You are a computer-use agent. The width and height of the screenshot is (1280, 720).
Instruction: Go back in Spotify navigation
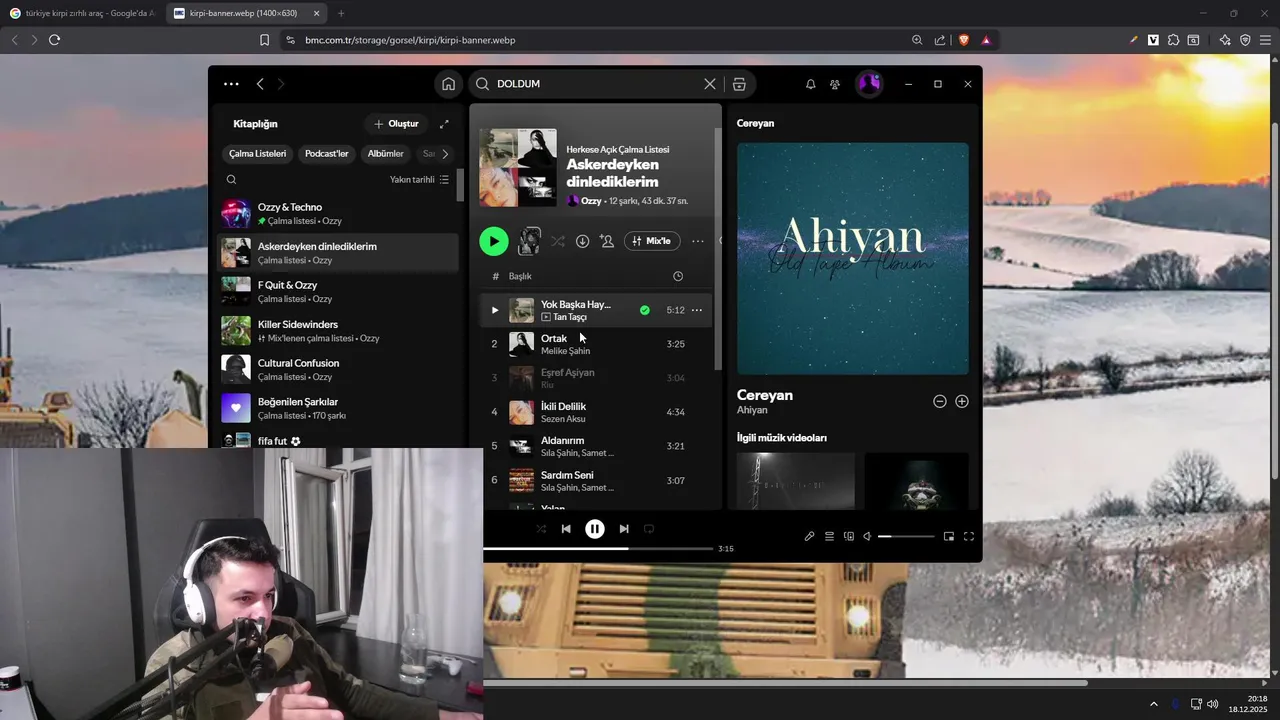(260, 84)
